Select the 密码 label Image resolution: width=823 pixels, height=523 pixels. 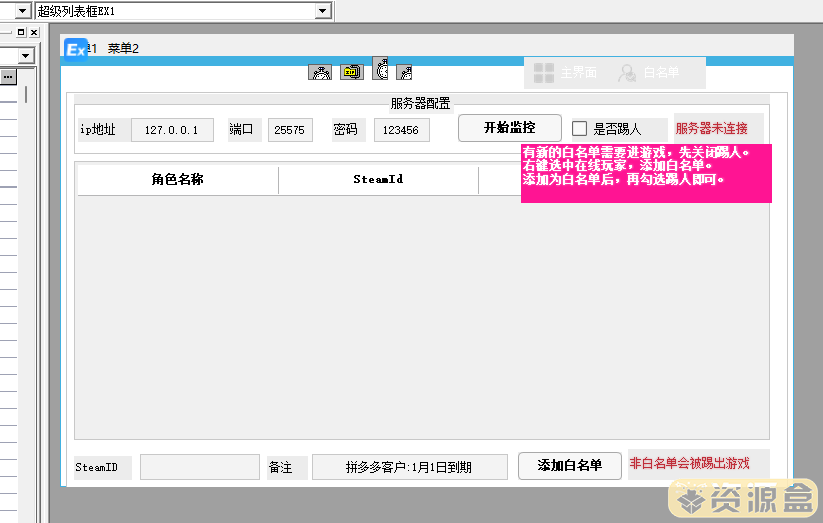[349, 130]
